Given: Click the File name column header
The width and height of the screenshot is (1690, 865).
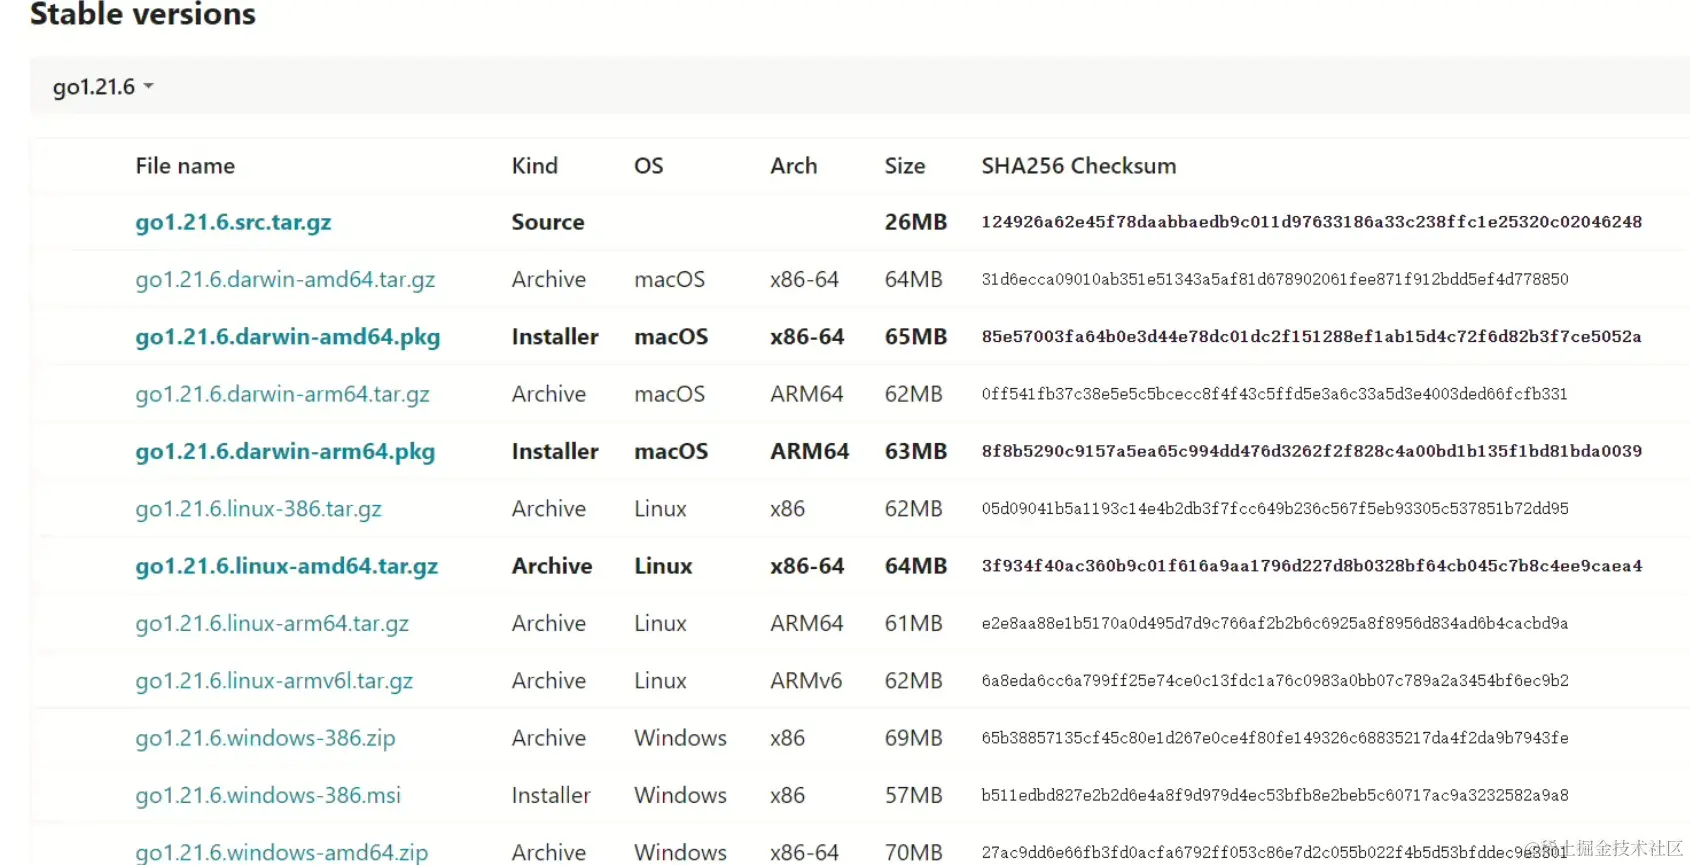Looking at the screenshot, I should pos(185,166).
